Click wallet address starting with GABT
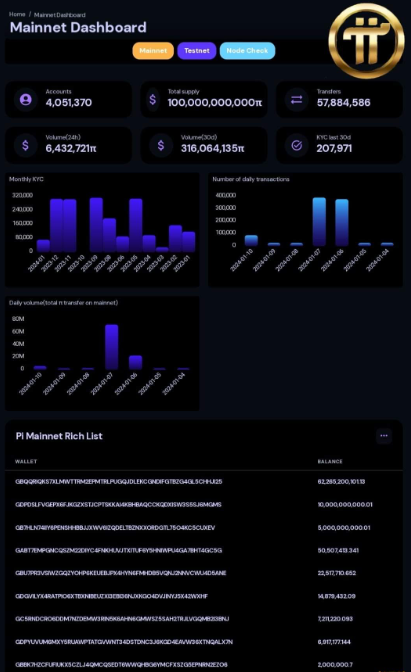Screen dimensions: 411x672 pyautogui.click(x=119, y=550)
